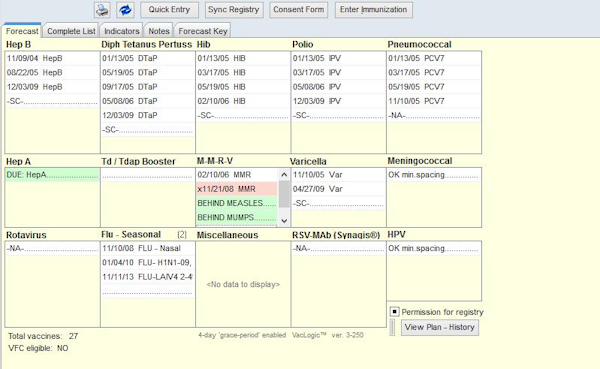Open the Forecast Key tab
600x369 pixels.
[x=203, y=31]
